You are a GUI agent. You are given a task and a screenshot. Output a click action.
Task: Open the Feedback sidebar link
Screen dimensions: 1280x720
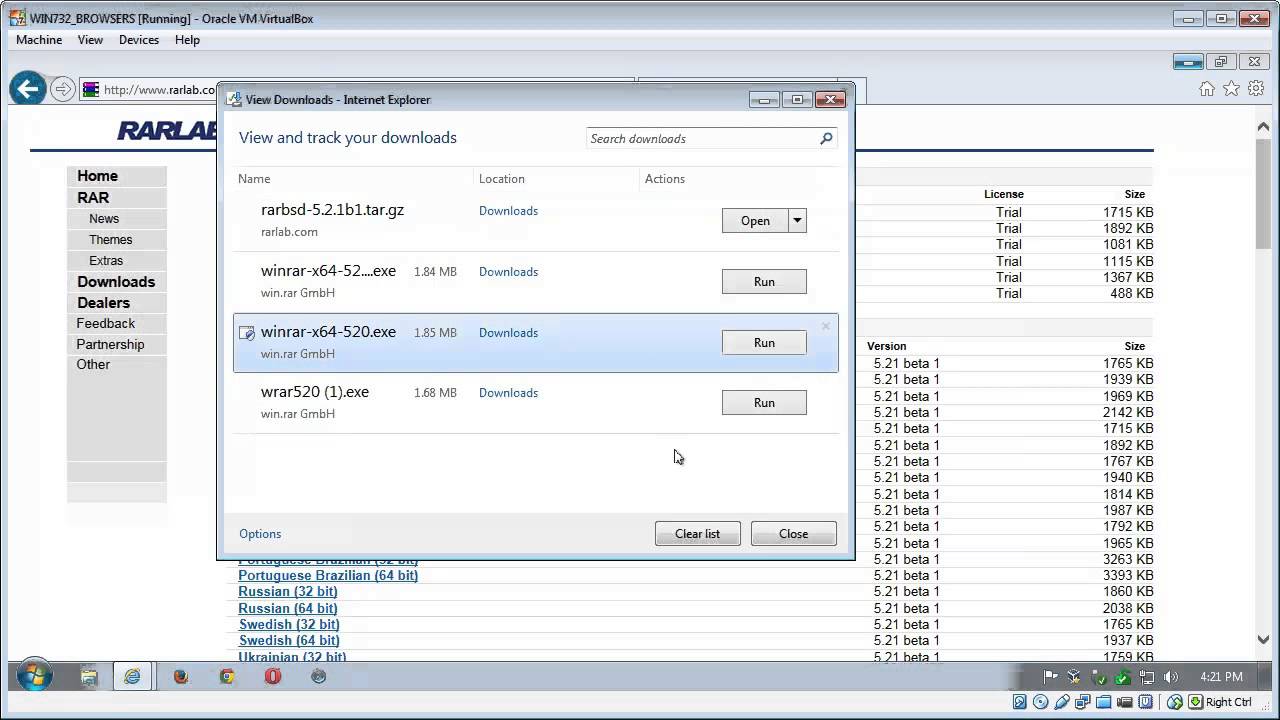tap(105, 324)
